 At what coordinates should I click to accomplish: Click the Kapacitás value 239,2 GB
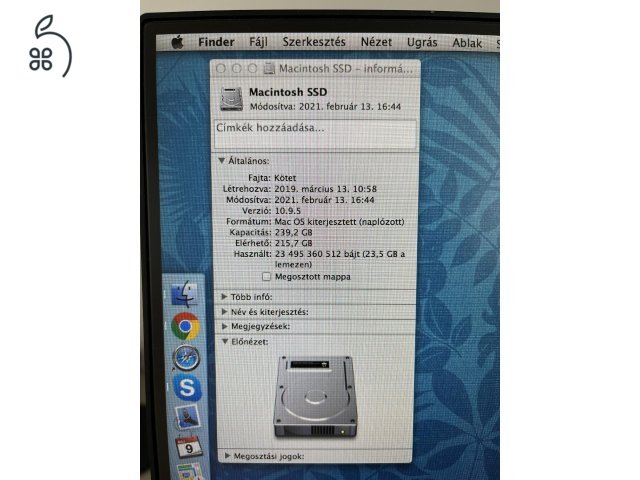[x=293, y=233]
